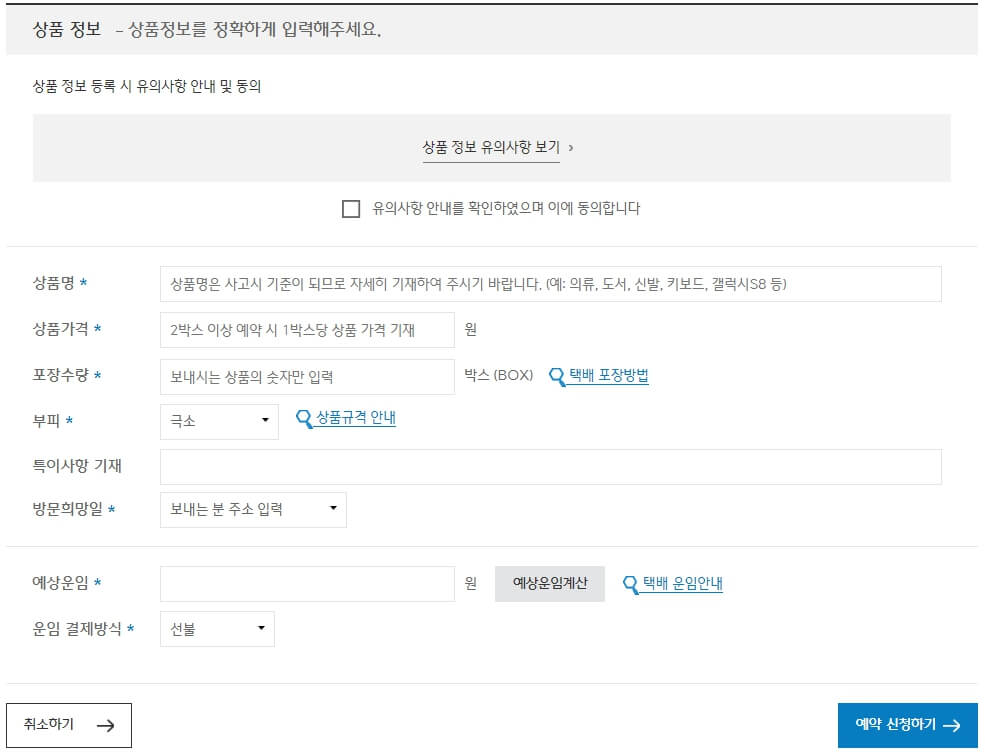The width and height of the screenshot is (985, 753).
Task: Click the 포장수량 quantity input field
Action: pyautogui.click(x=307, y=375)
